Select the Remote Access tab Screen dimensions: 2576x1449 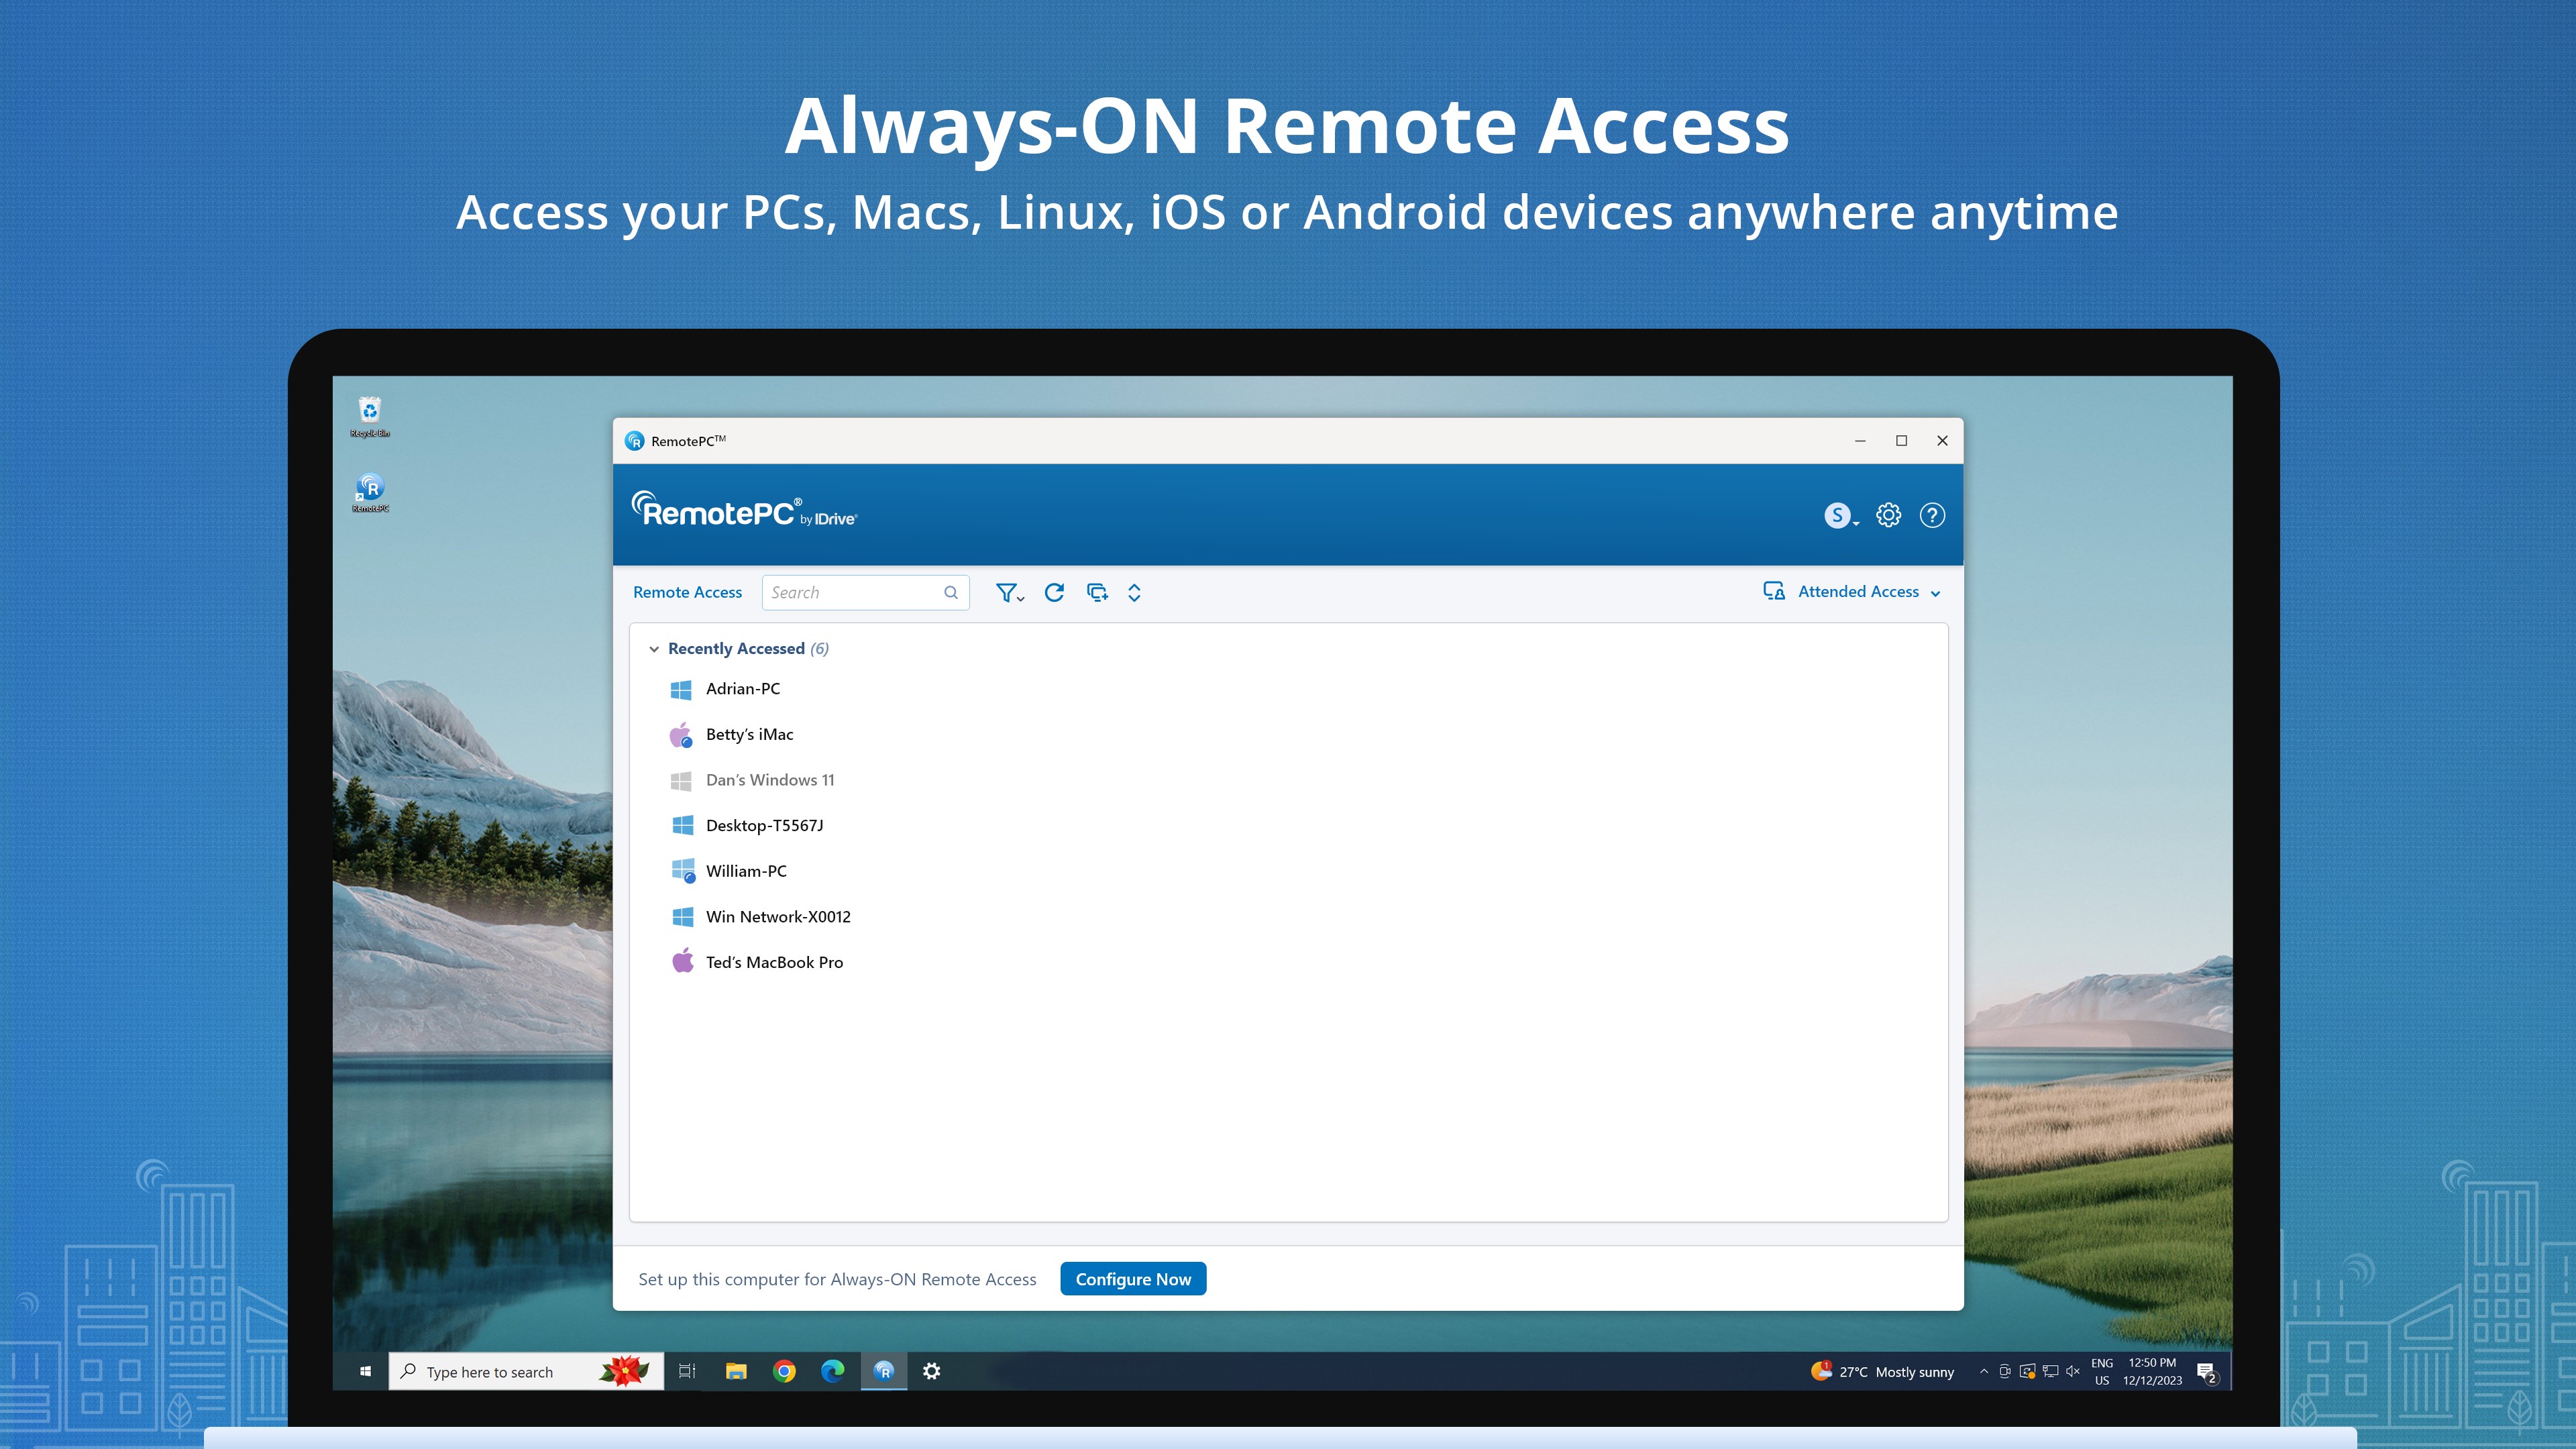(687, 592)
